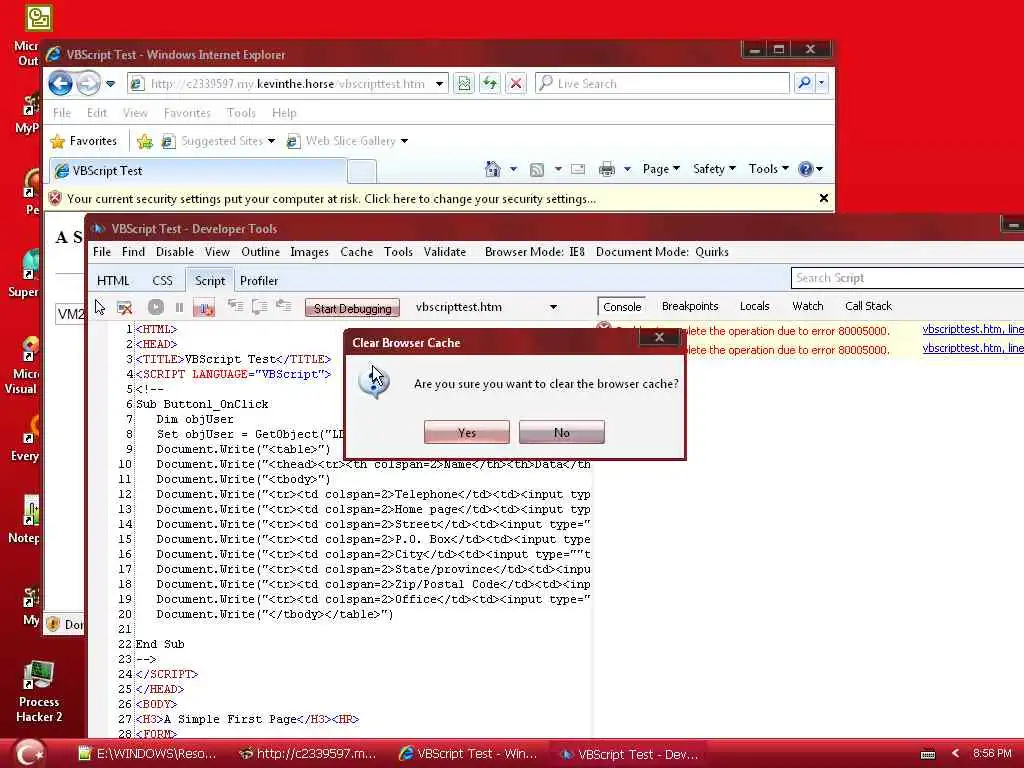Switch to the CSS tab
1024x768 pixels.
click(163, 281)
